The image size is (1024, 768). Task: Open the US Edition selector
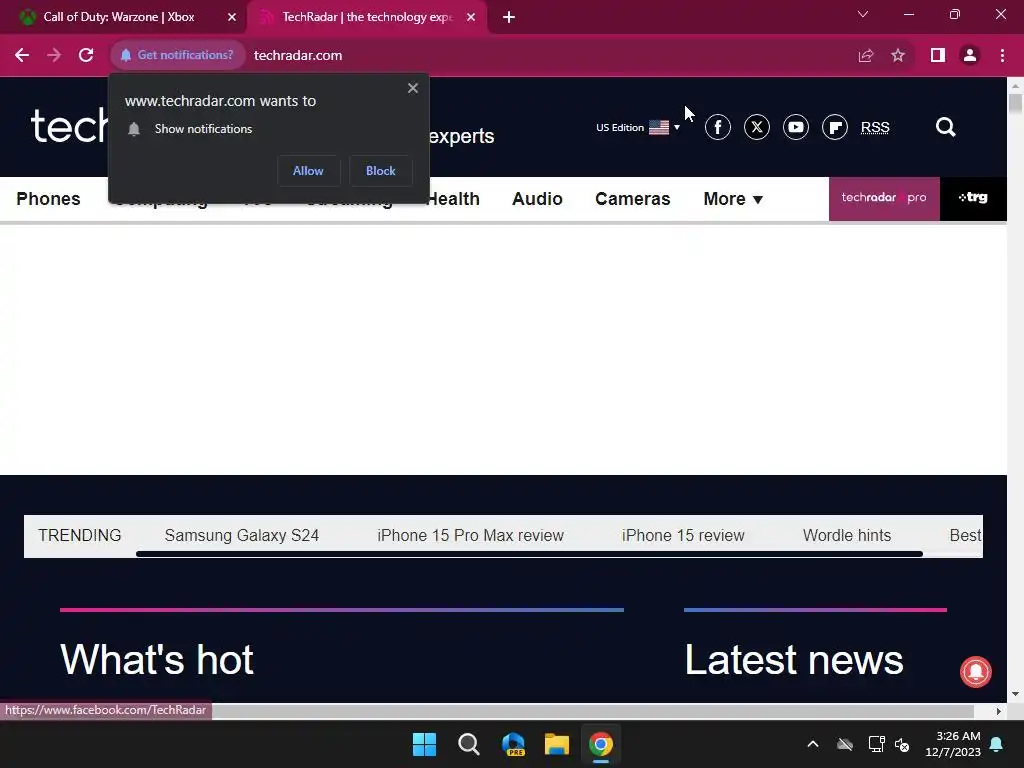(x=638, y=127)
